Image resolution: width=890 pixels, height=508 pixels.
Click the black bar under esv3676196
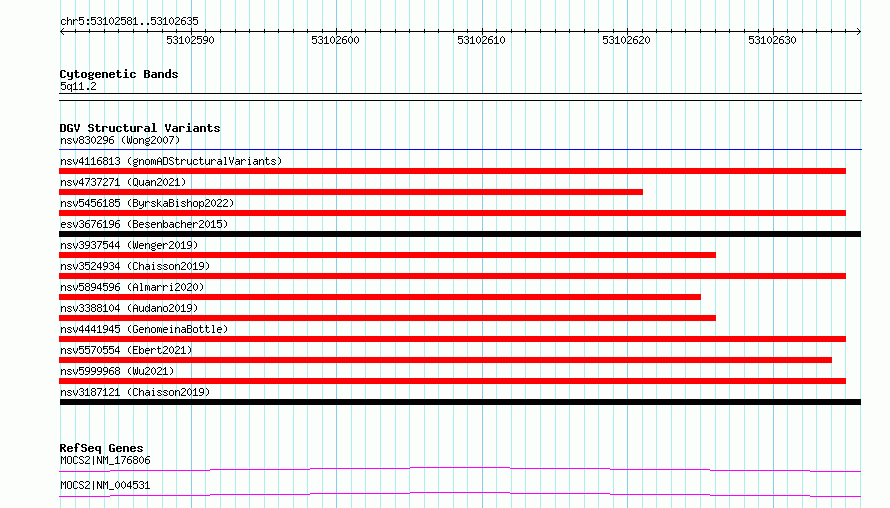pos(460,234)
